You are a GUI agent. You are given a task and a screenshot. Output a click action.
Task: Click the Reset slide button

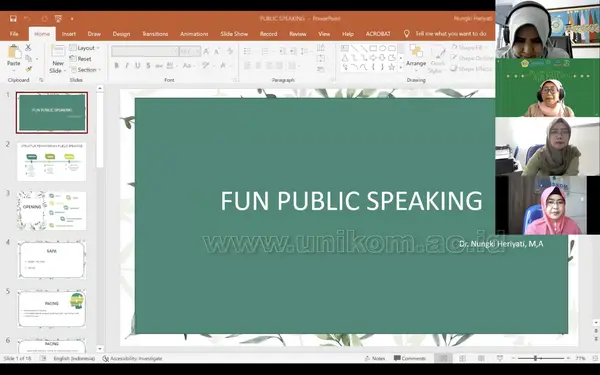81,59
